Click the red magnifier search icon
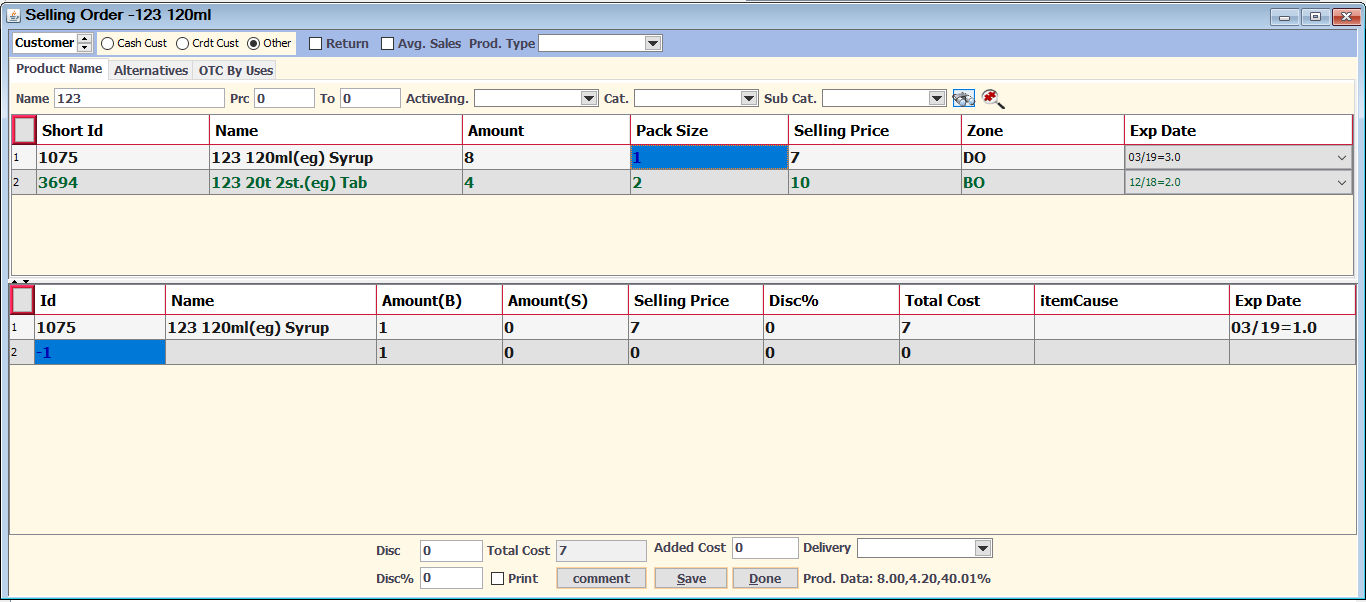The width and height of the screenshot is (1366, 602). click(992, 98)
